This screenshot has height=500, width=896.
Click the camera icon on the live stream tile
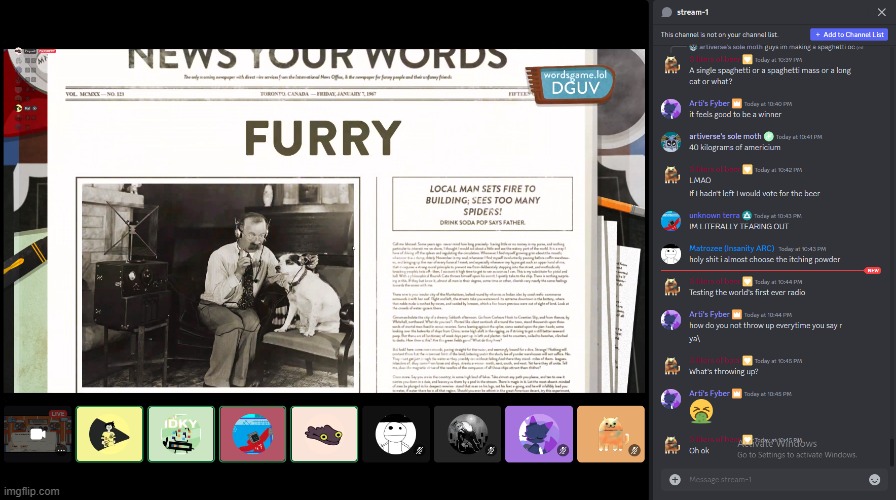click(38, 434)
